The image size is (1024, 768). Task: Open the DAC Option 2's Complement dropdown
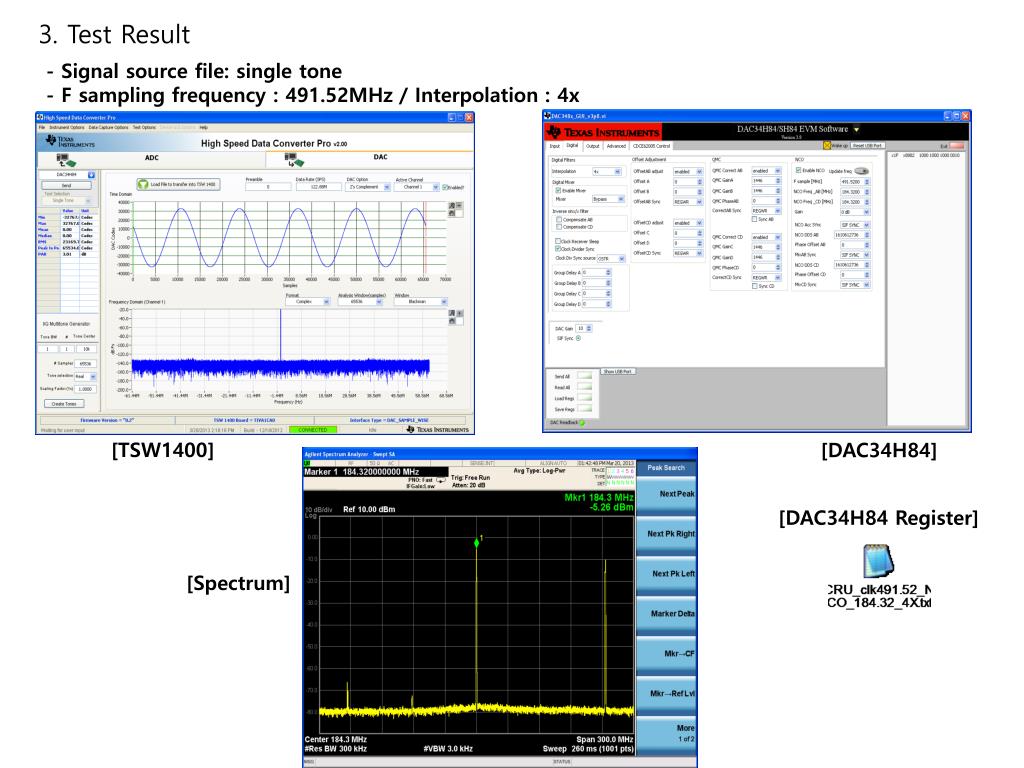click(x=369, y=187)
